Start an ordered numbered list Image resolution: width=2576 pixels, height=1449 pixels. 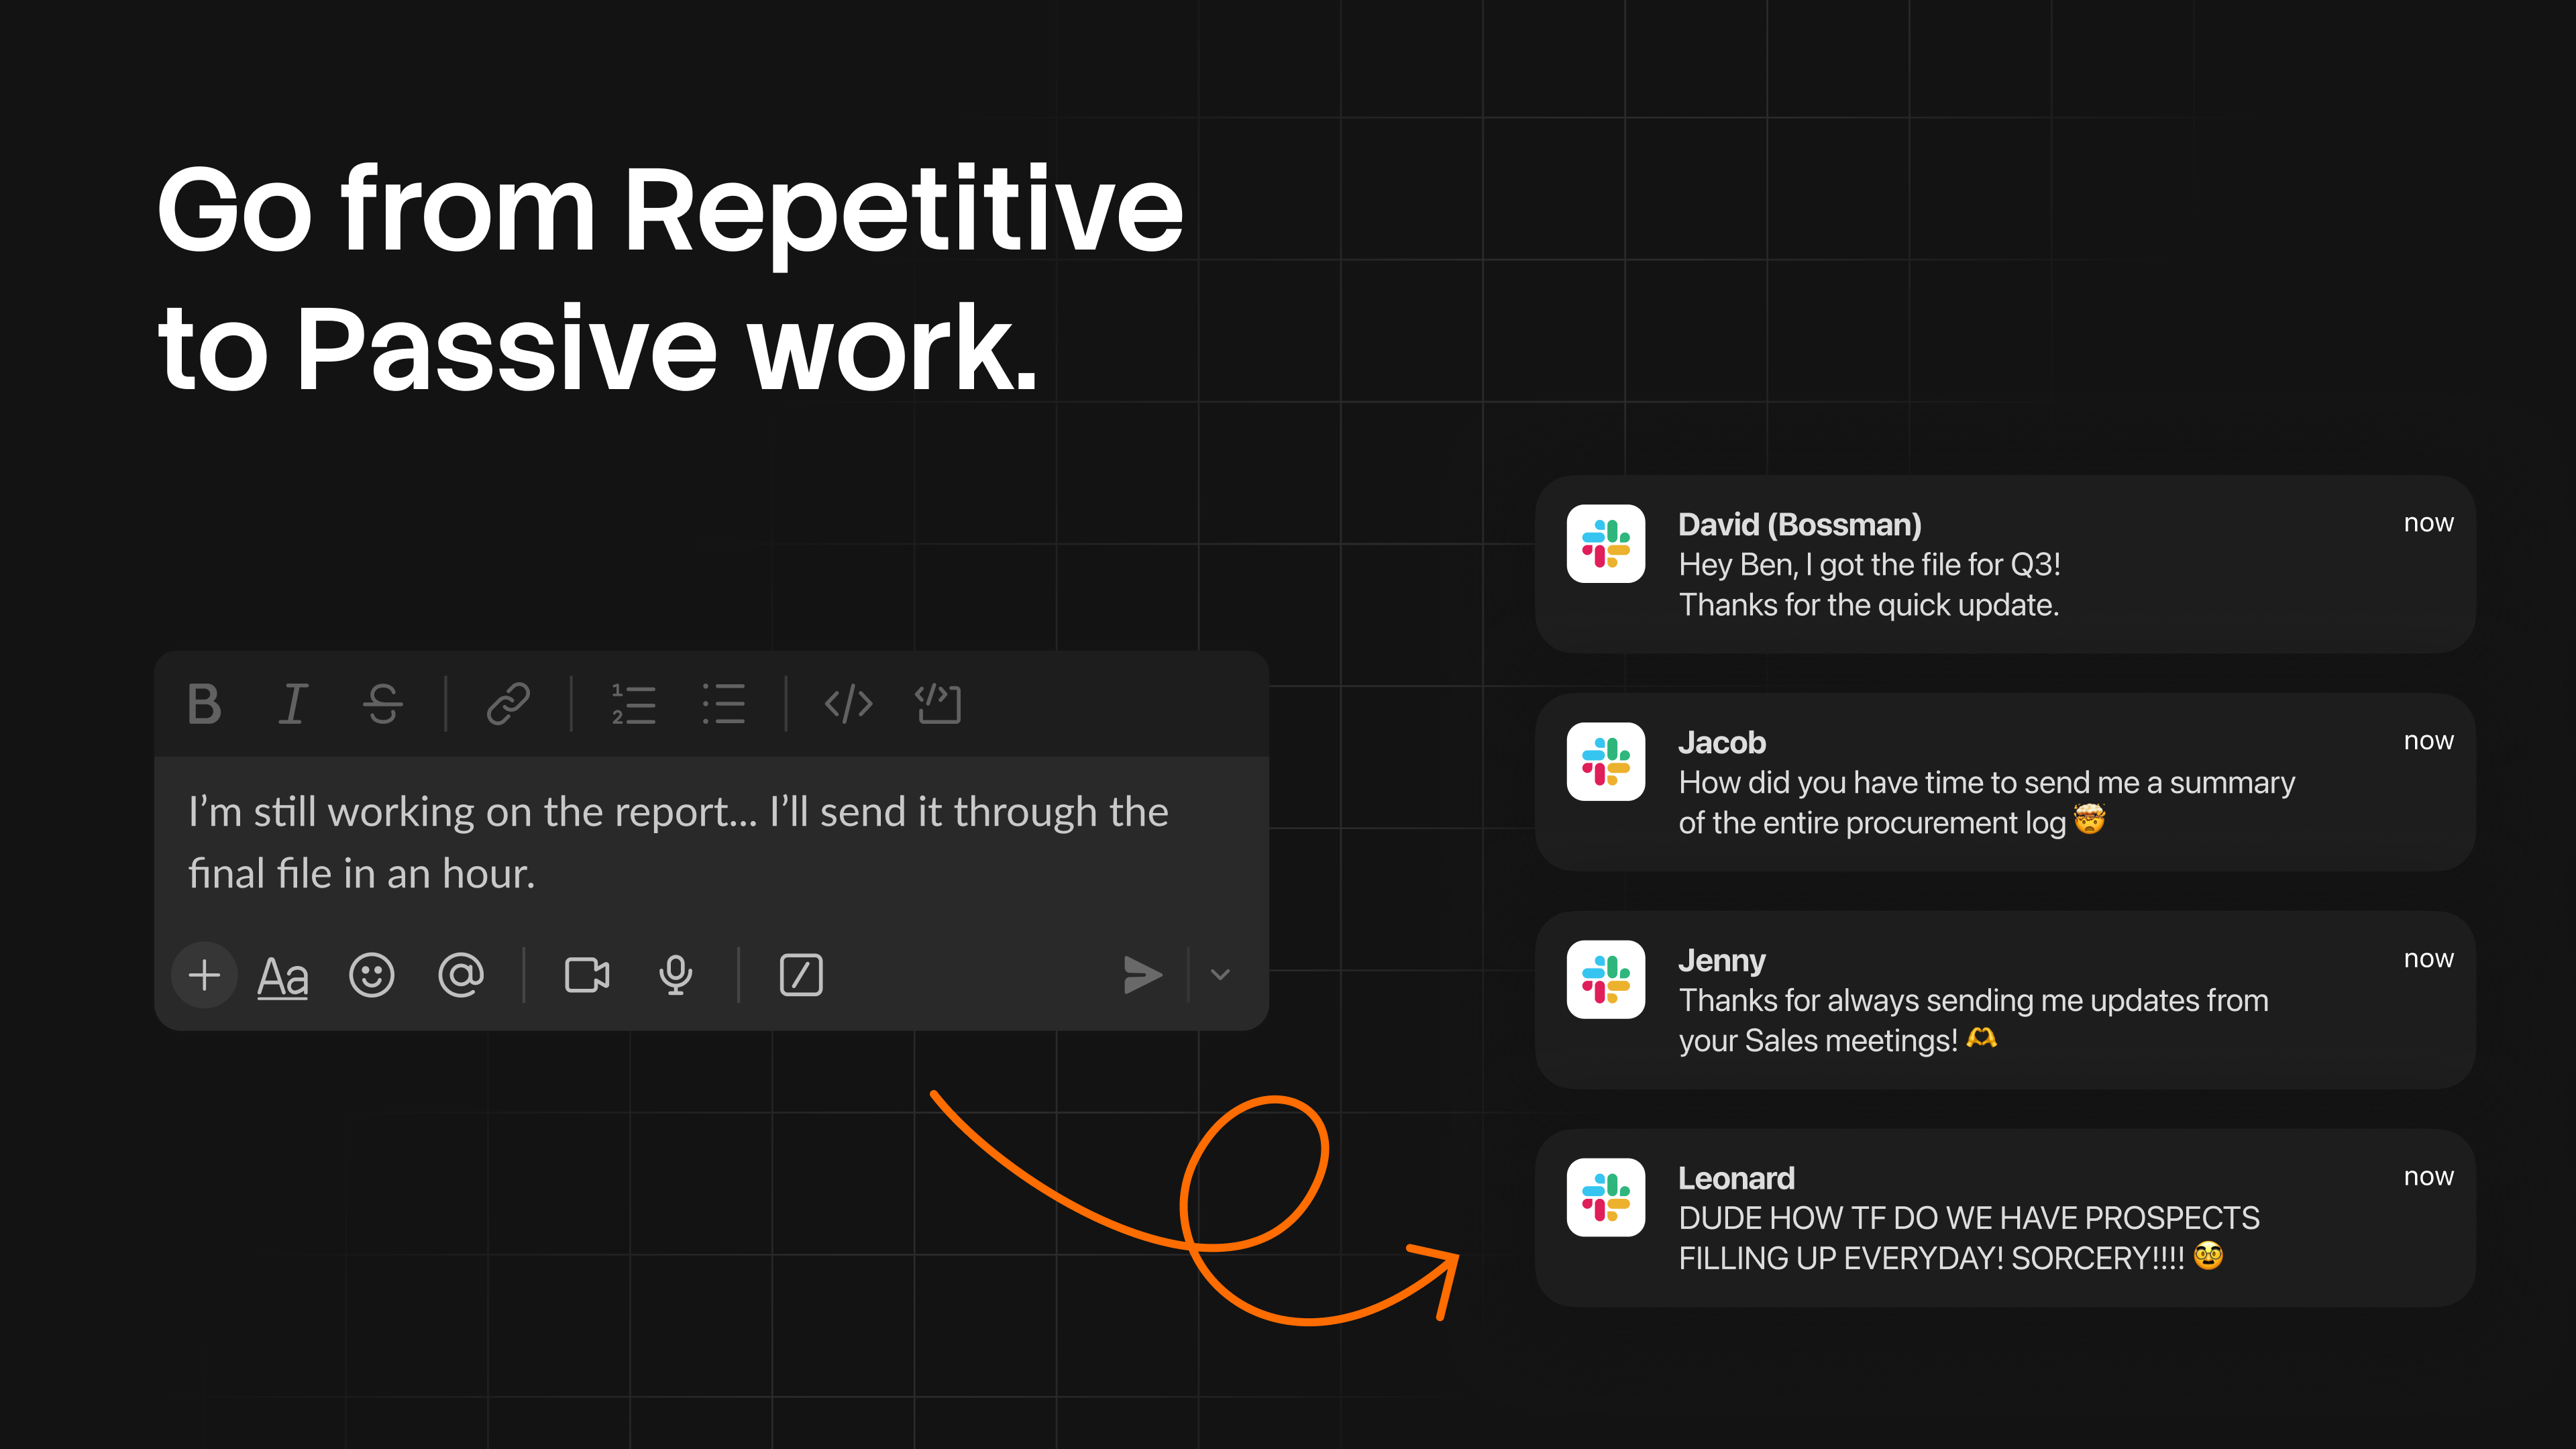point(633,704)
